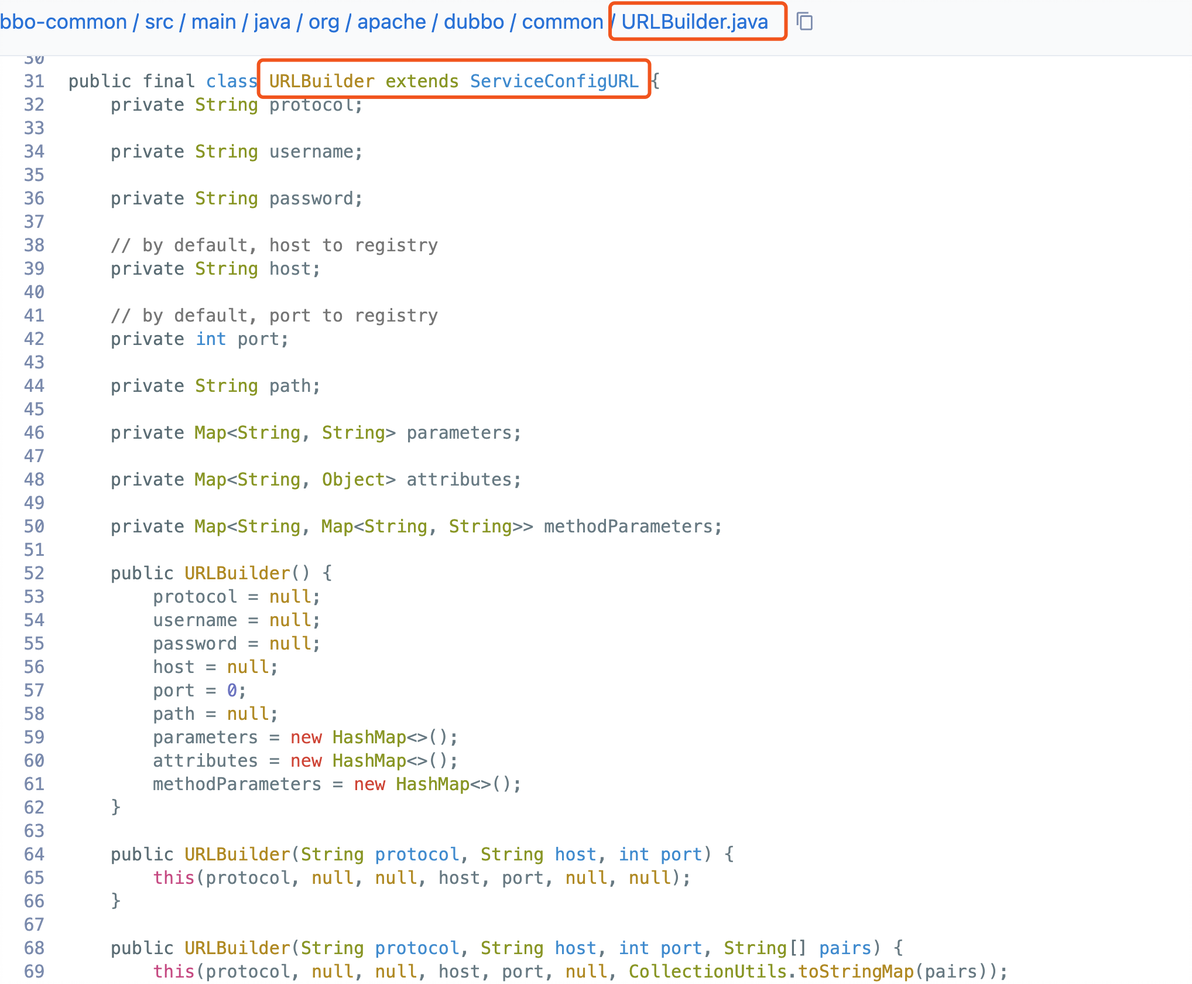1192x984 pixels.
Task: Click 'protocol = null;' statement
Action: coord(236,597)
